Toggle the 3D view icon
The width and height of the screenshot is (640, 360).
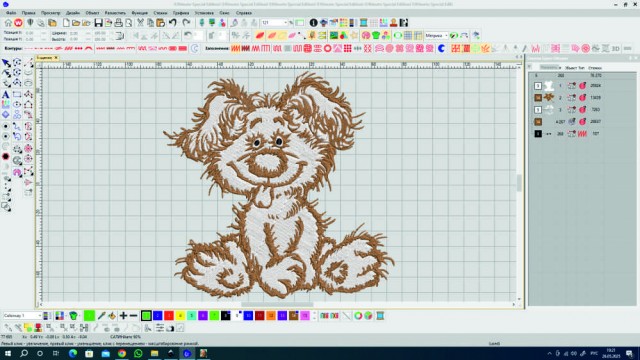(616, 49)
